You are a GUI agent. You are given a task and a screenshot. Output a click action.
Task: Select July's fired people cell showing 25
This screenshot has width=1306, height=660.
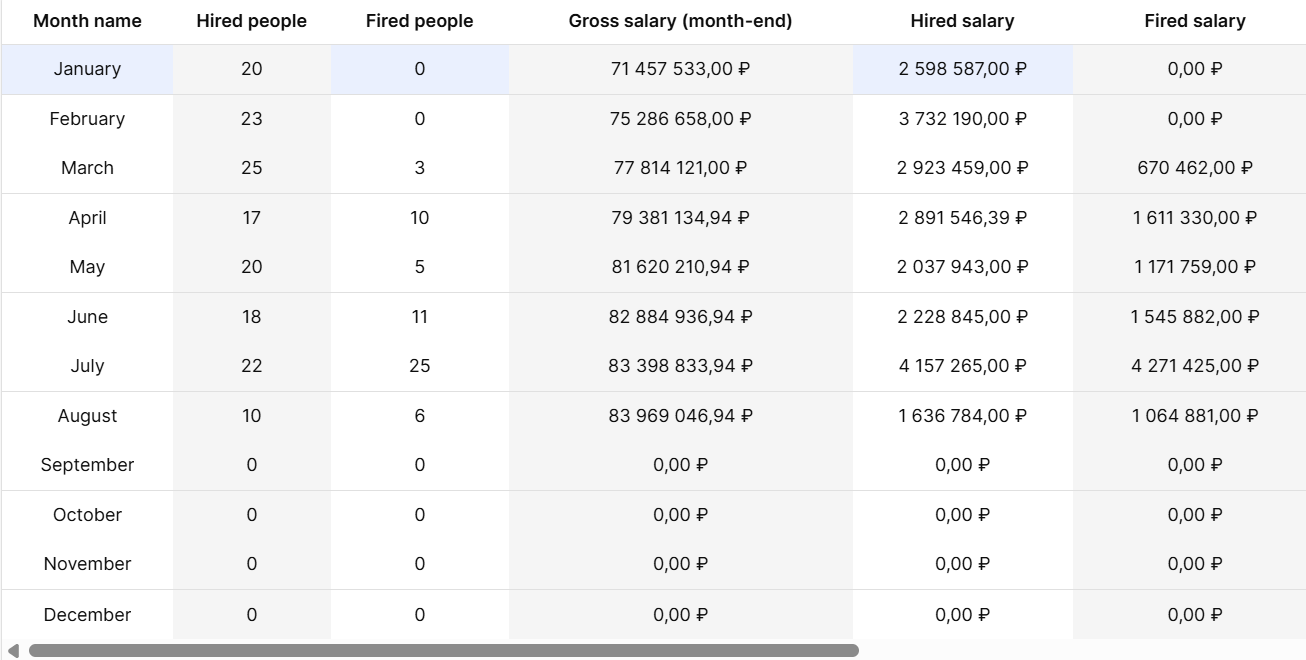click(x=419, y=366)
